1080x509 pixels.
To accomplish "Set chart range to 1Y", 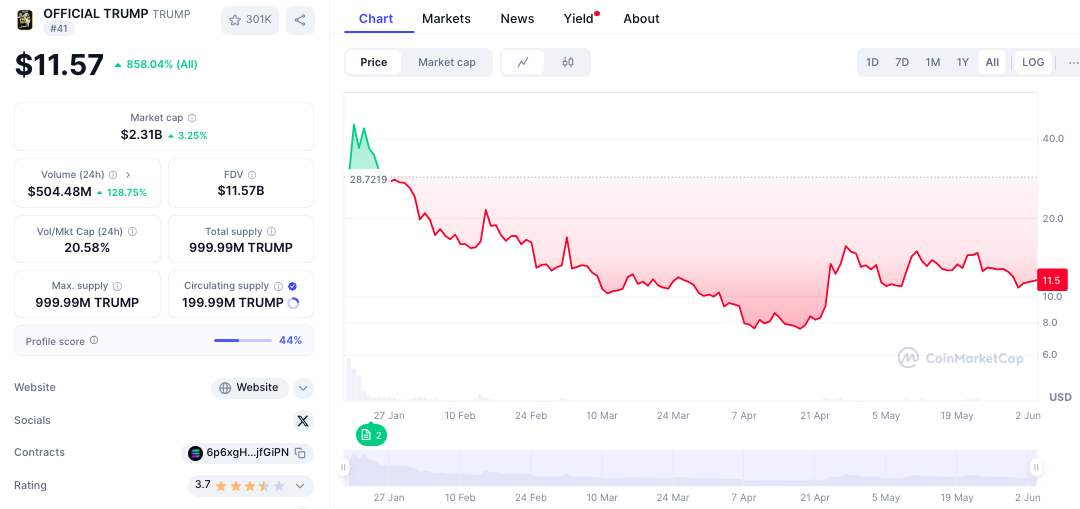I will (x=963, y=63).
